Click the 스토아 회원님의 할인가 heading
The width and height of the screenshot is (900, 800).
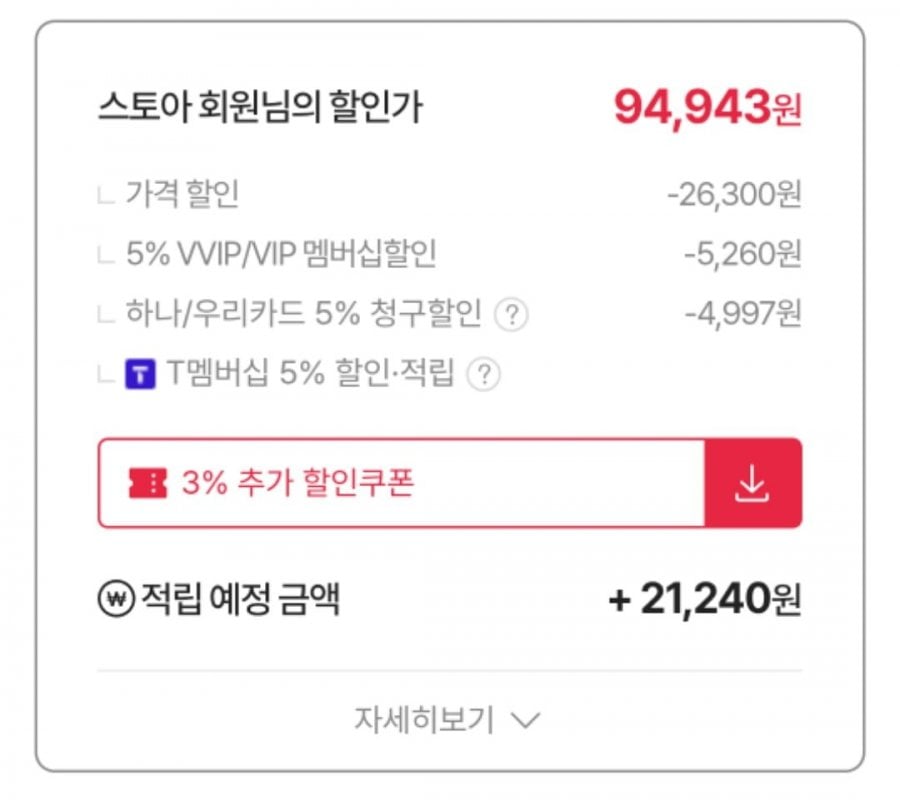260,109
